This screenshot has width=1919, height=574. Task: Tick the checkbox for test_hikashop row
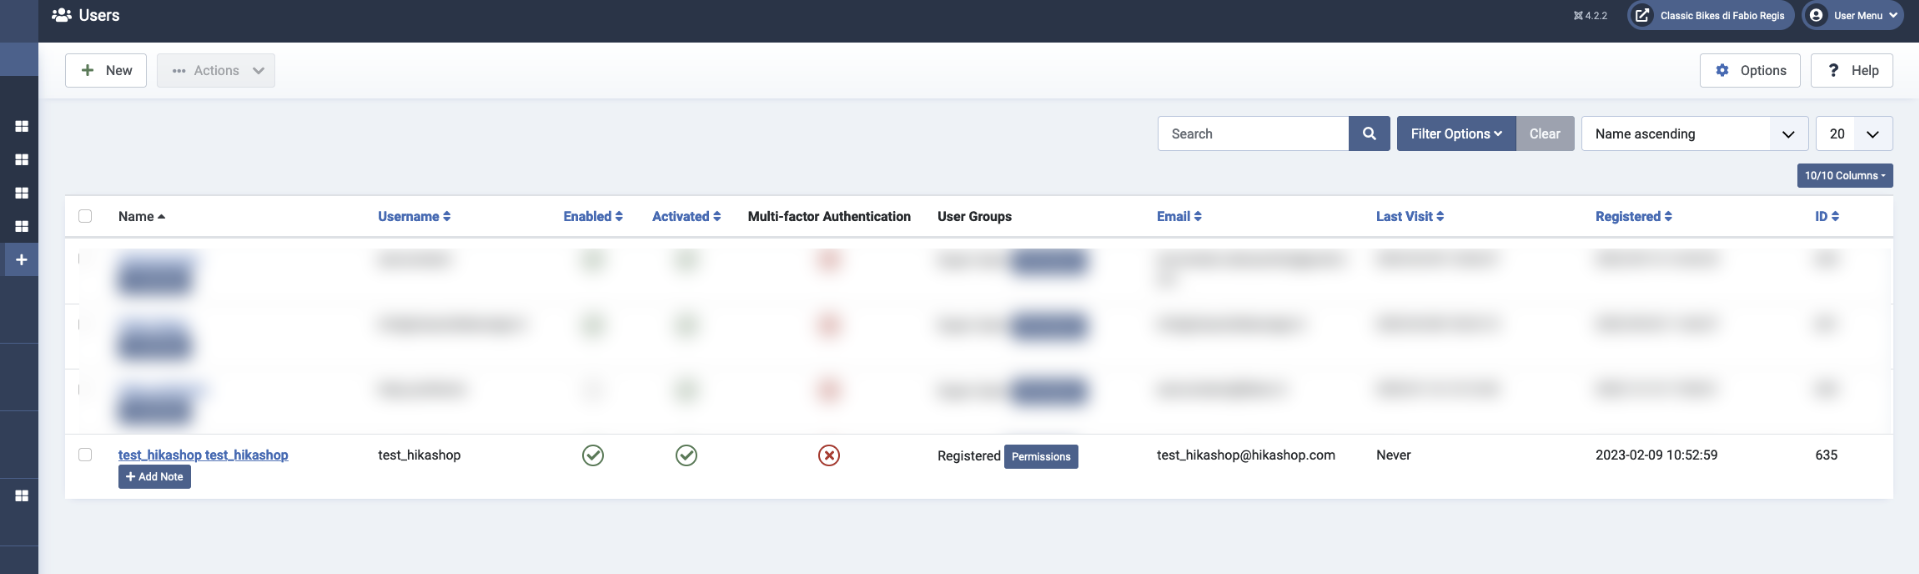[x=85, y=455]
